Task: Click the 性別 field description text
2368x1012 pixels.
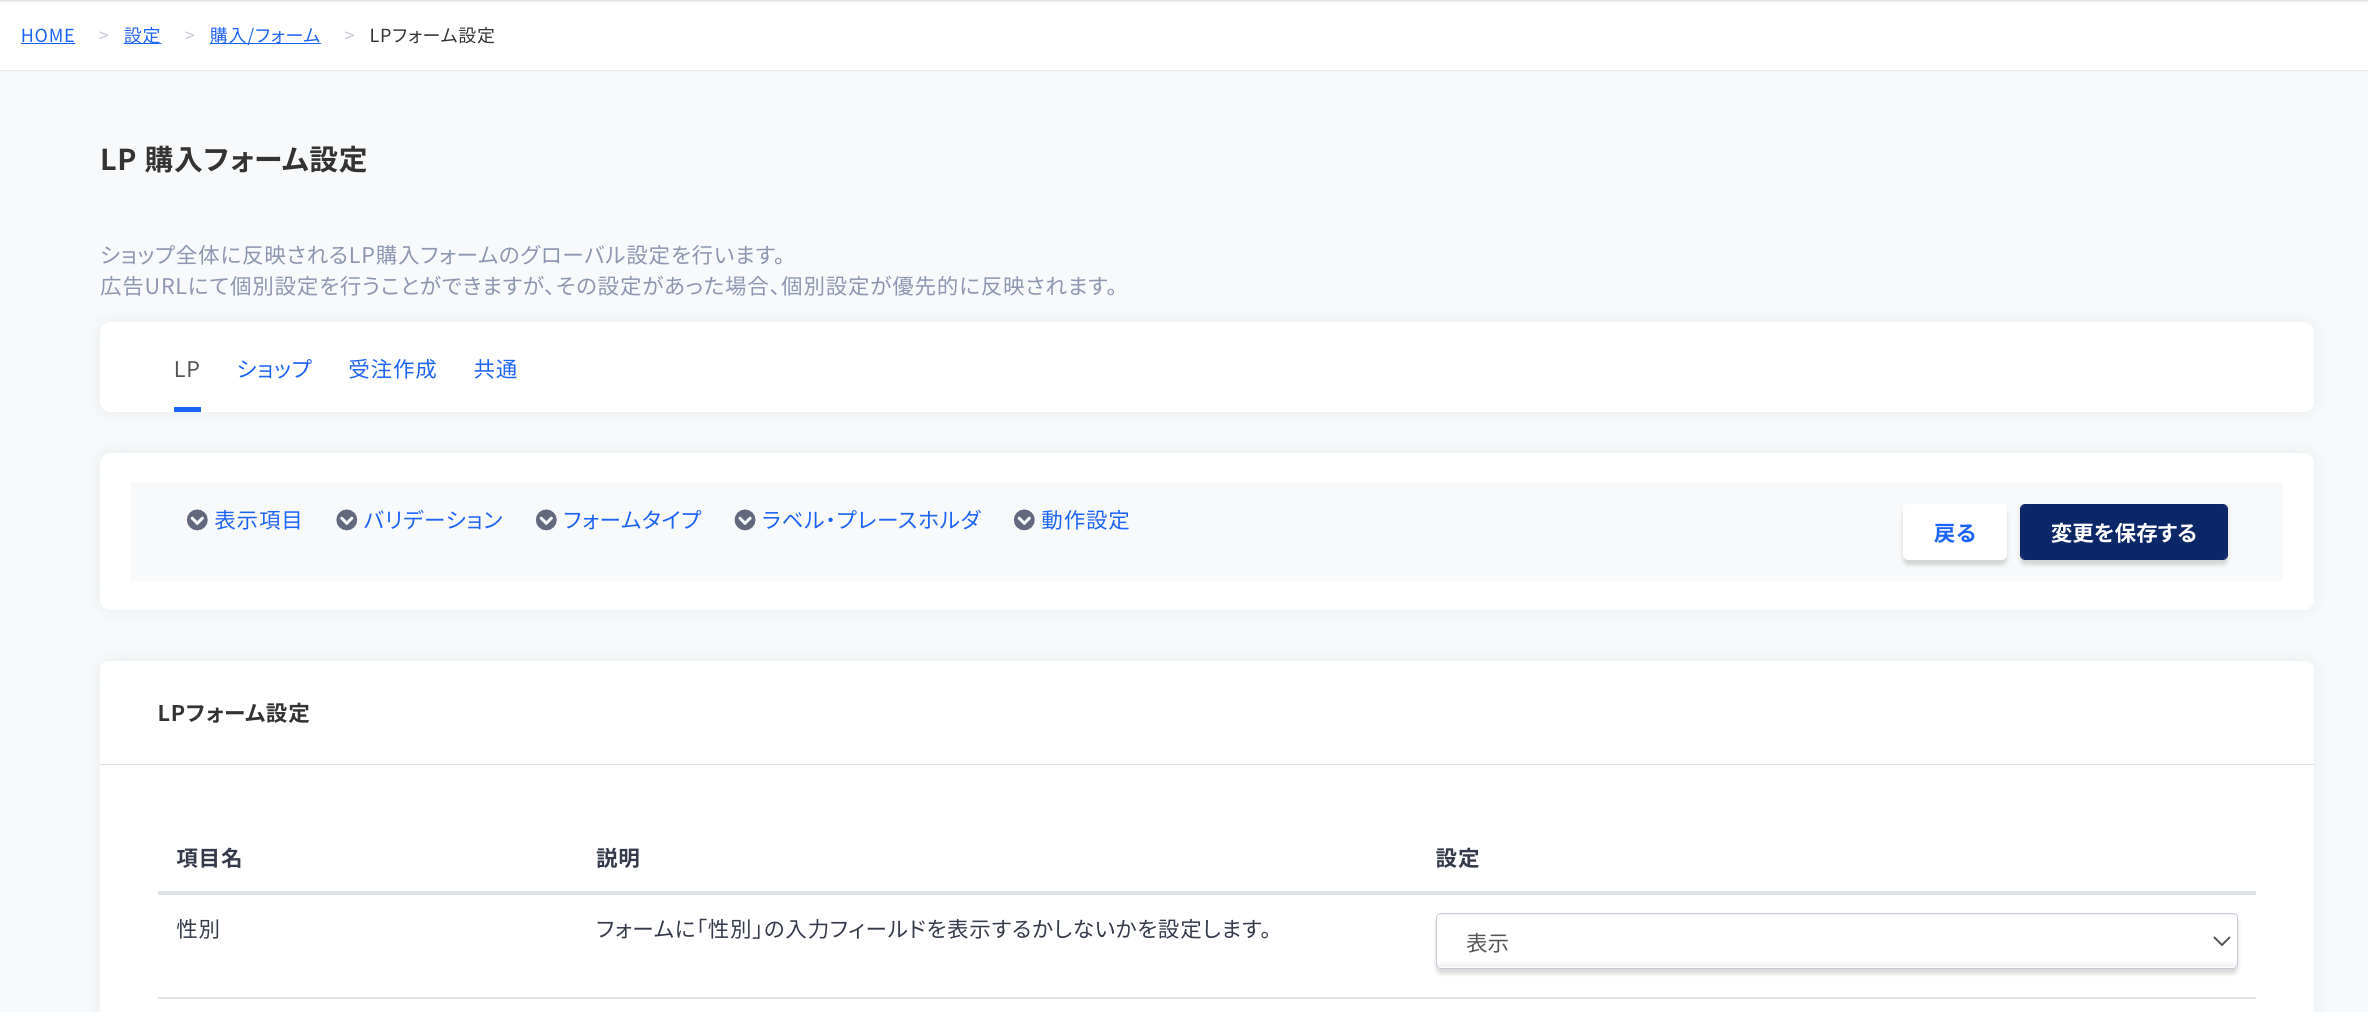Action: click(x=934, y=929)
